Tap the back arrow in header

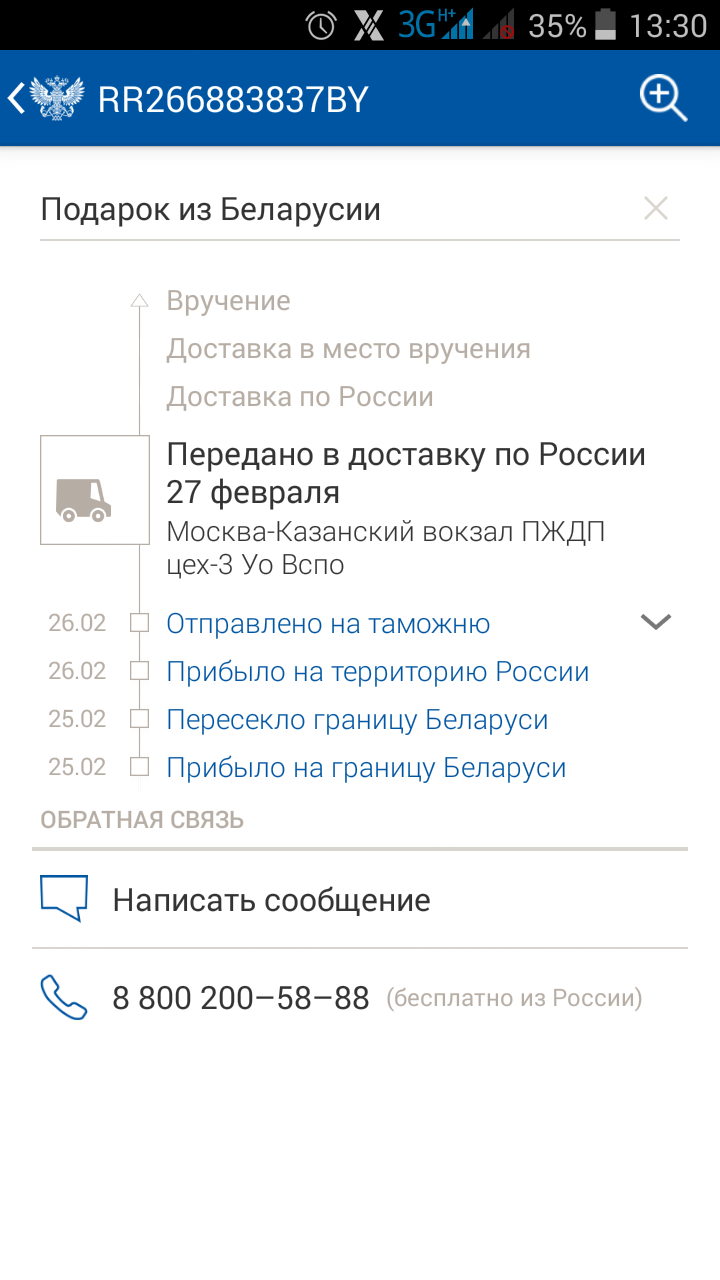tap(15, 99)
